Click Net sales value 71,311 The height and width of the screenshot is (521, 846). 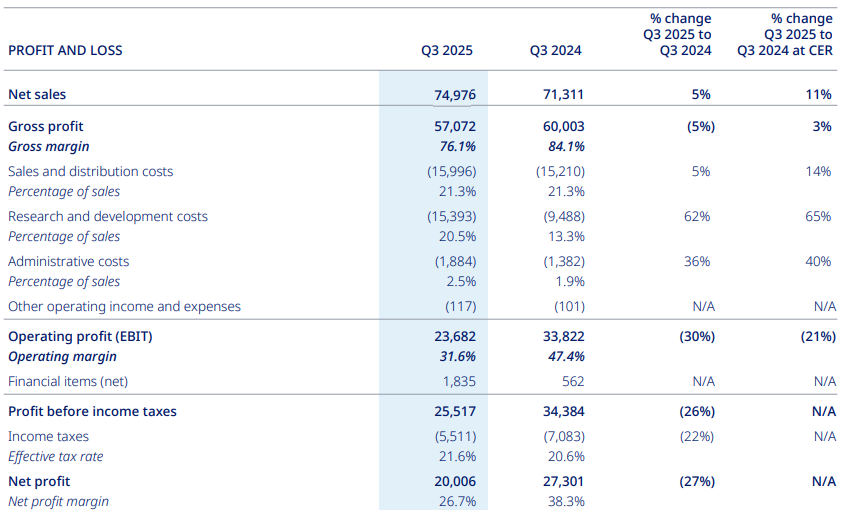pyautogui.click(x=563, y=94)
